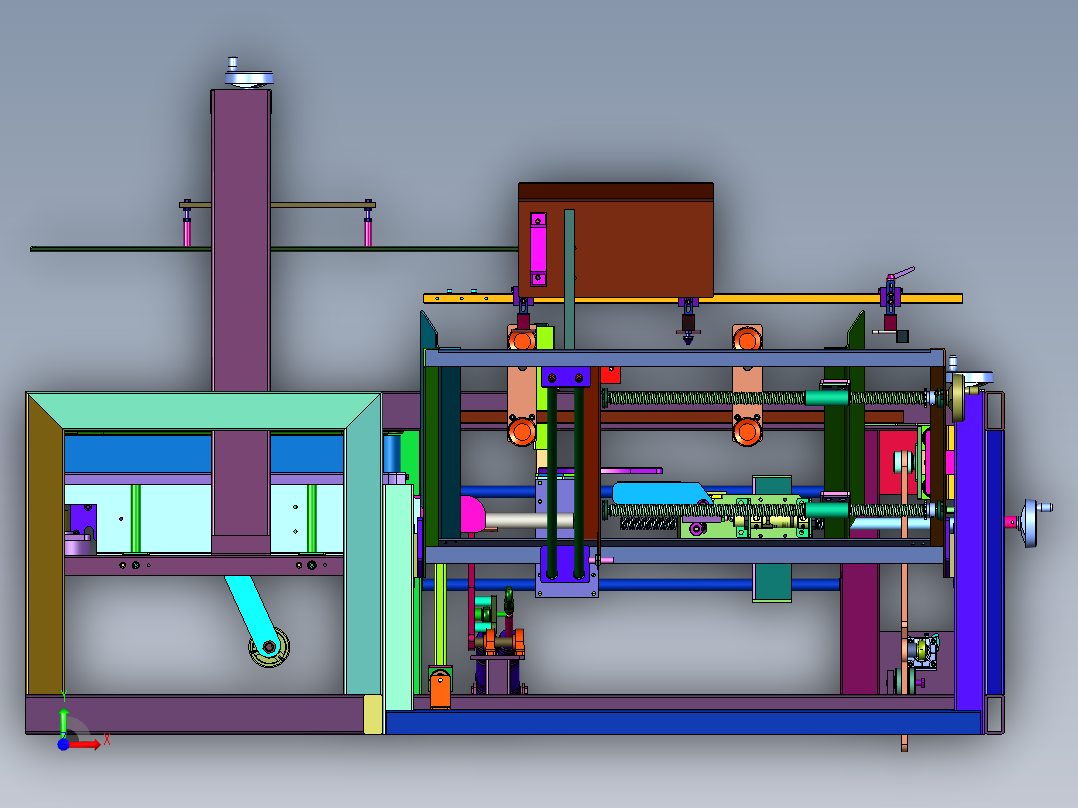Select the round wheel at the cyan arm's end
The width and height of the screenshot is (1078, 808).
(x=269, y=648)
